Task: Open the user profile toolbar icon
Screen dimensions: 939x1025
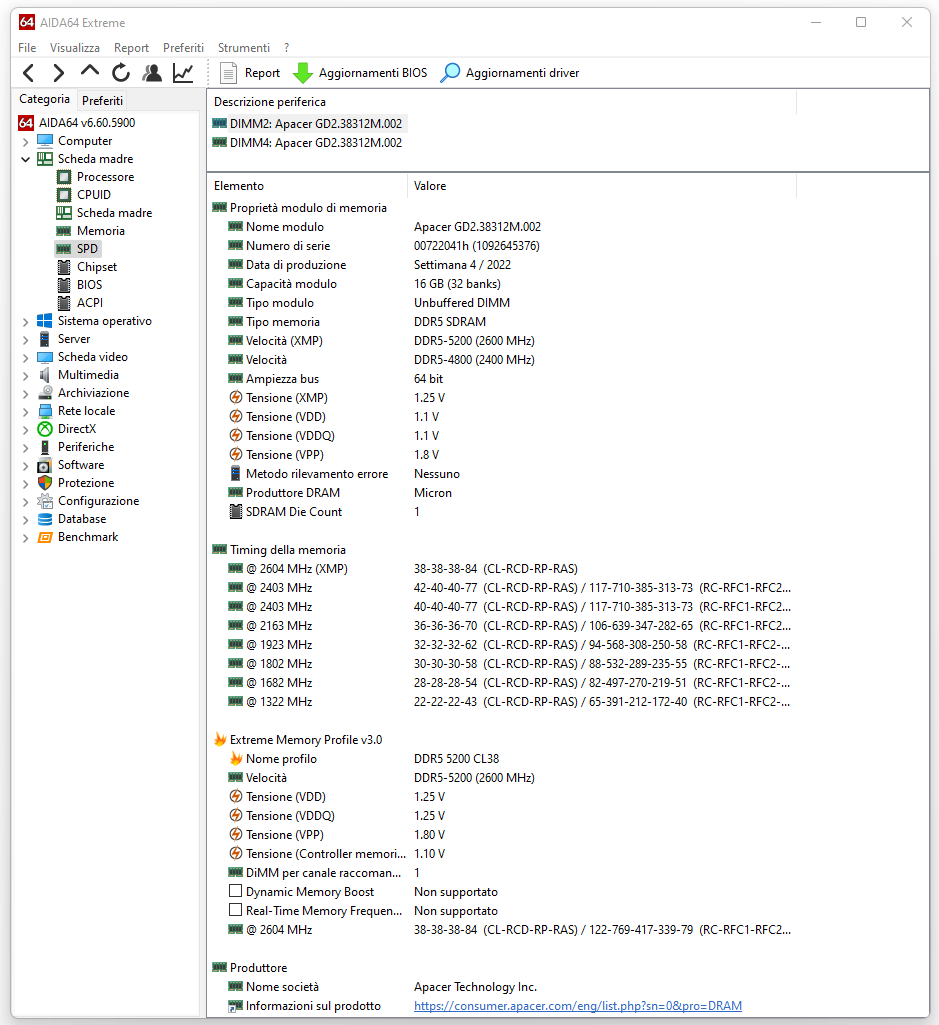Action: click(152, 73)
